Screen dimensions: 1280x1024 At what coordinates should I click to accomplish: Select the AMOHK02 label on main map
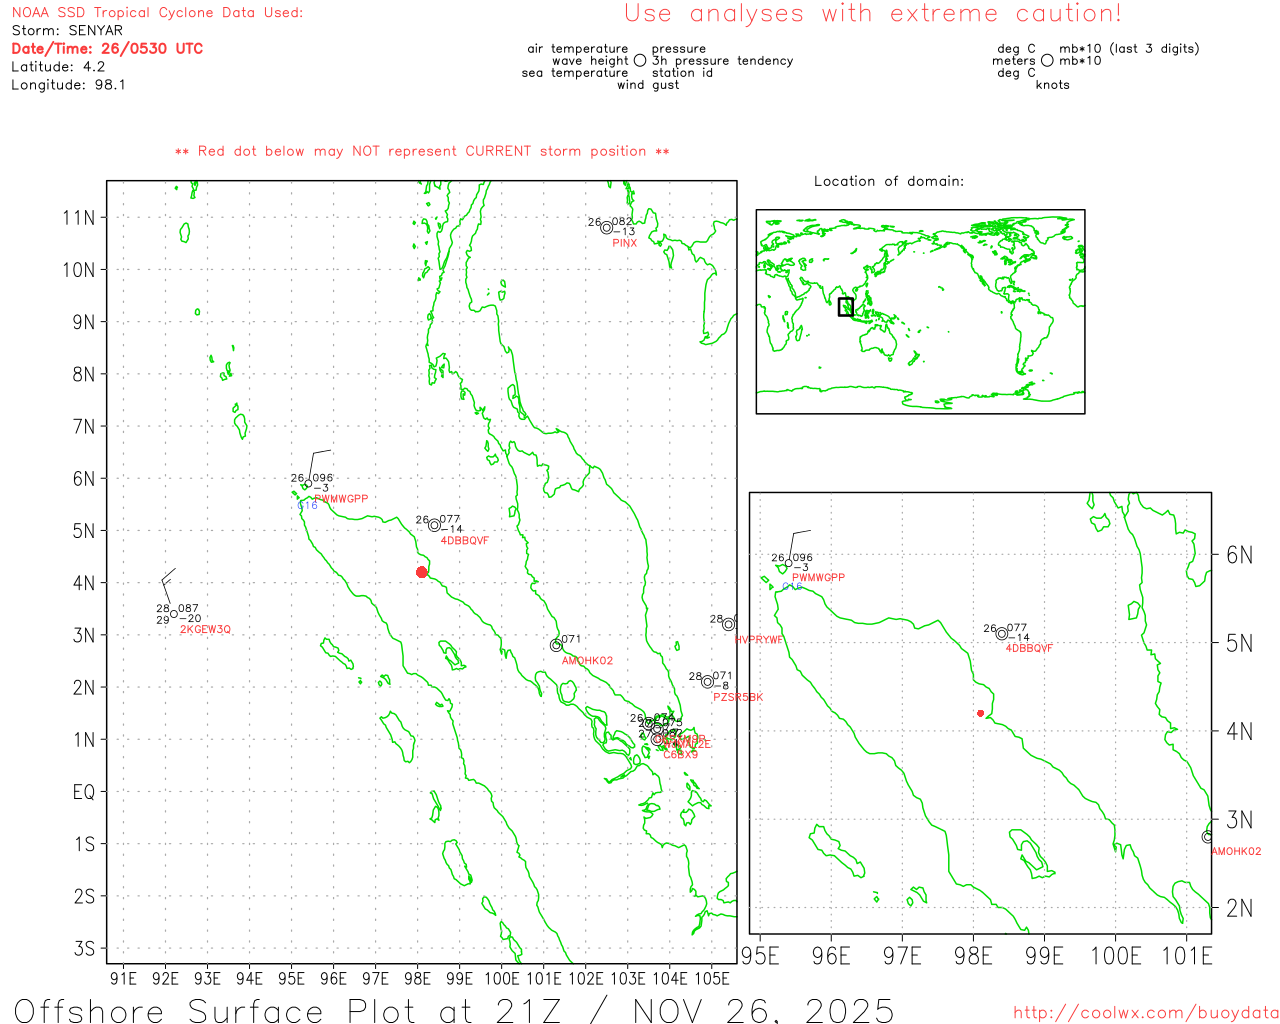click(x=587, y=661)
